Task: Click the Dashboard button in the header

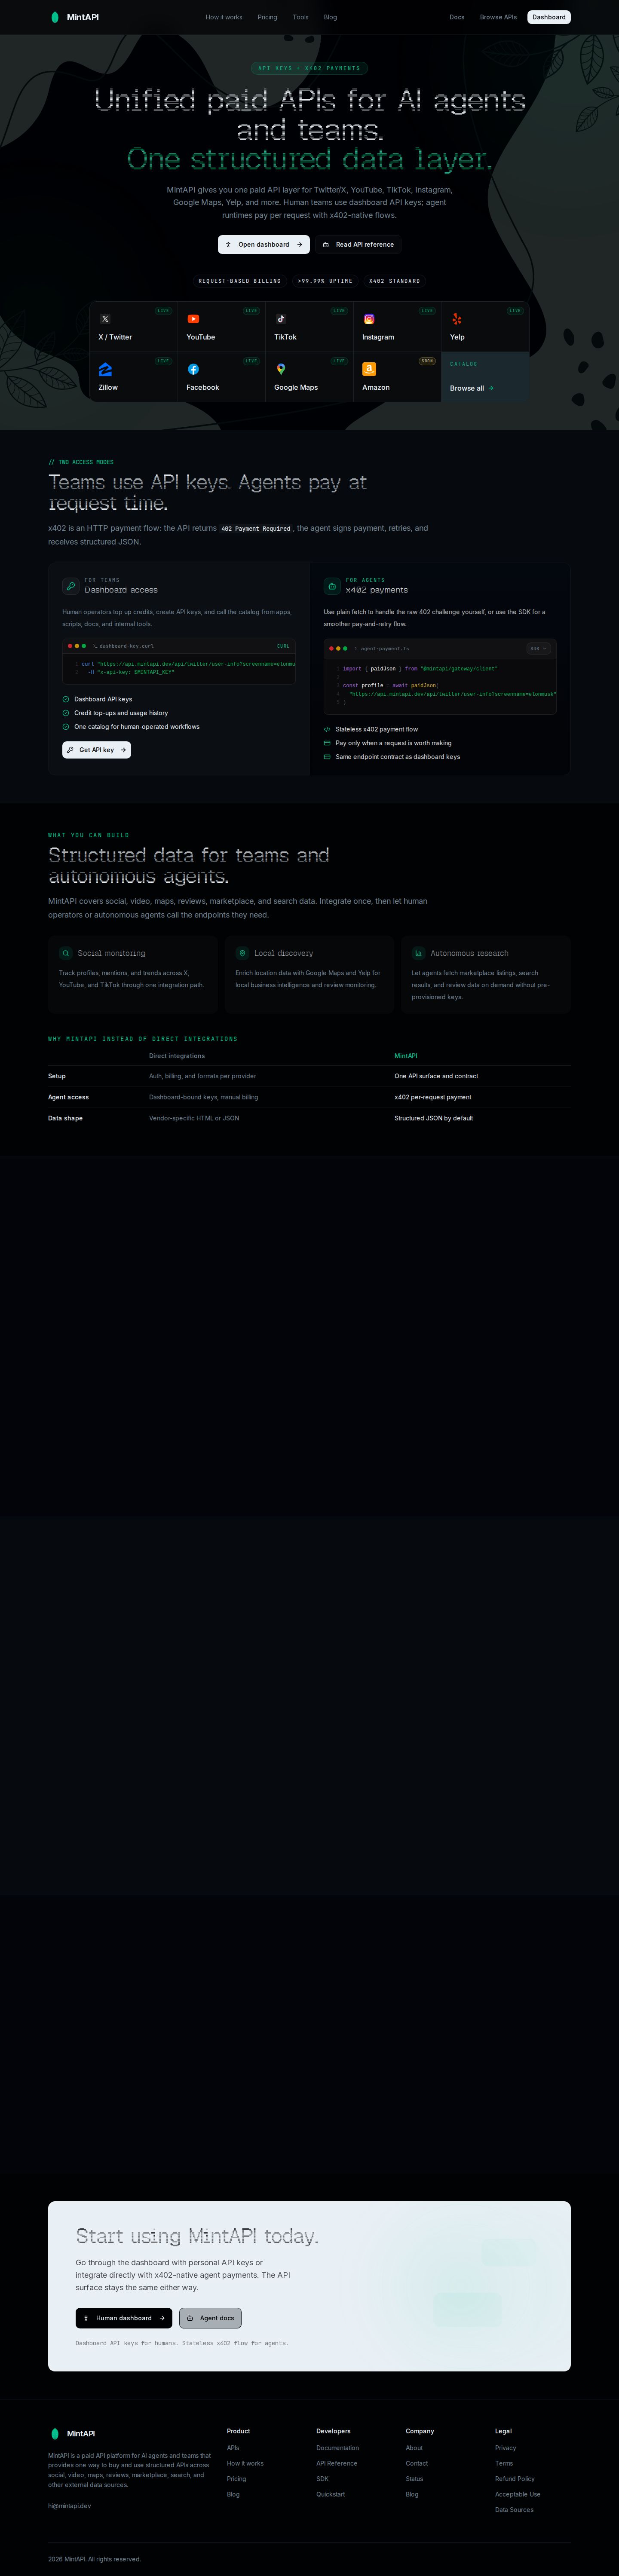Action: [549, 17]
